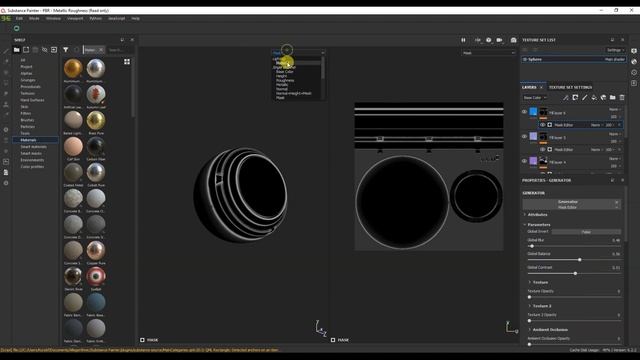Select Environments shelf category

[32, 160]
